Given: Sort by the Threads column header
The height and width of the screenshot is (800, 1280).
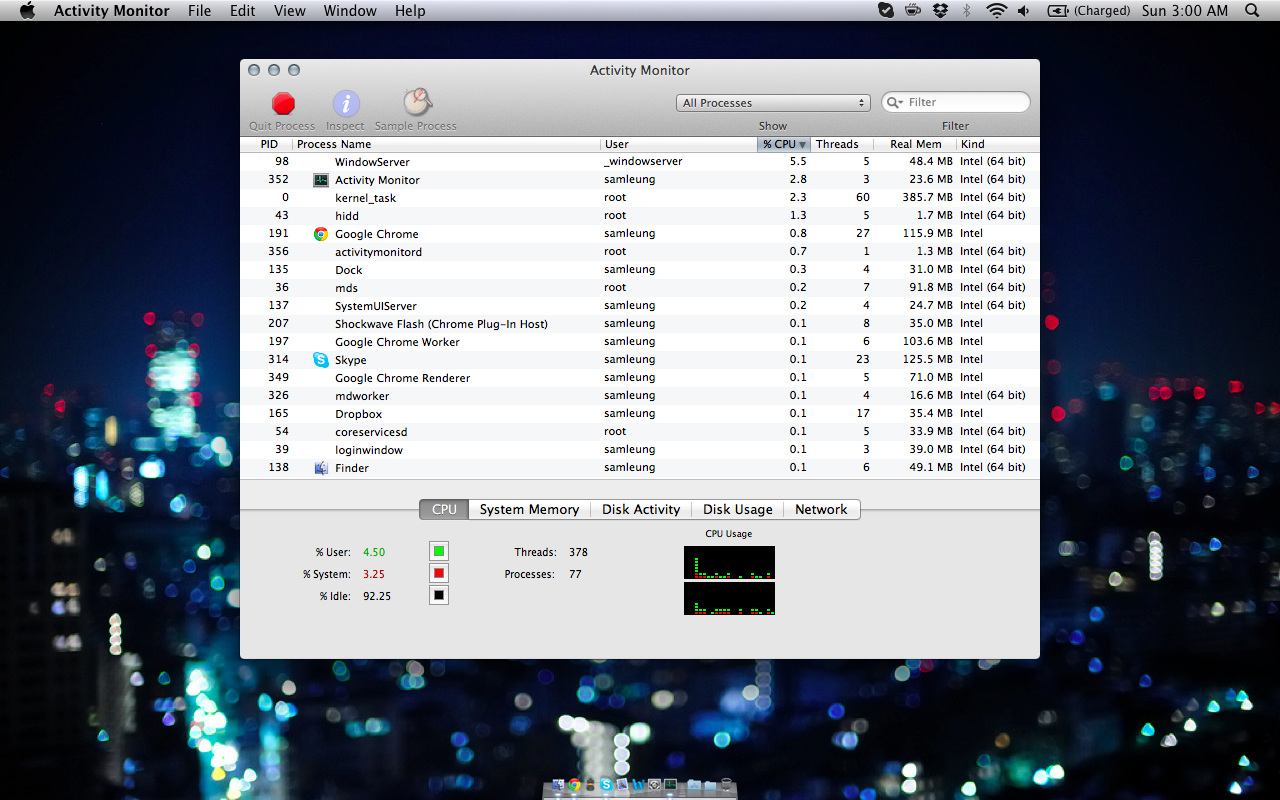Looking at the screenshot, I should point(841,144).
